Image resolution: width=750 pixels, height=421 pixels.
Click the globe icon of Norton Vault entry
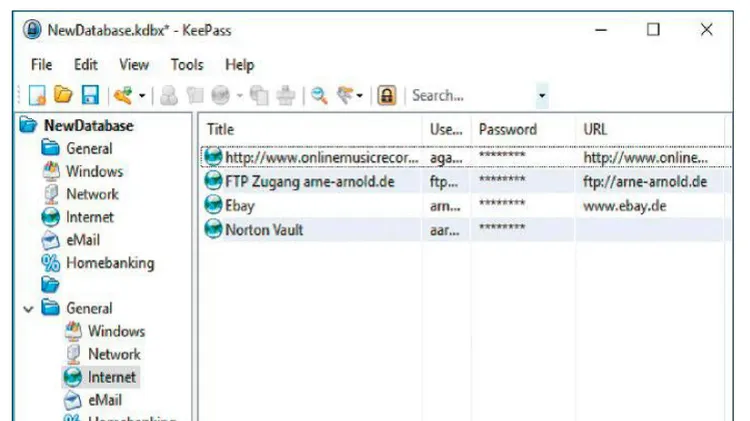tap(213, 229)
